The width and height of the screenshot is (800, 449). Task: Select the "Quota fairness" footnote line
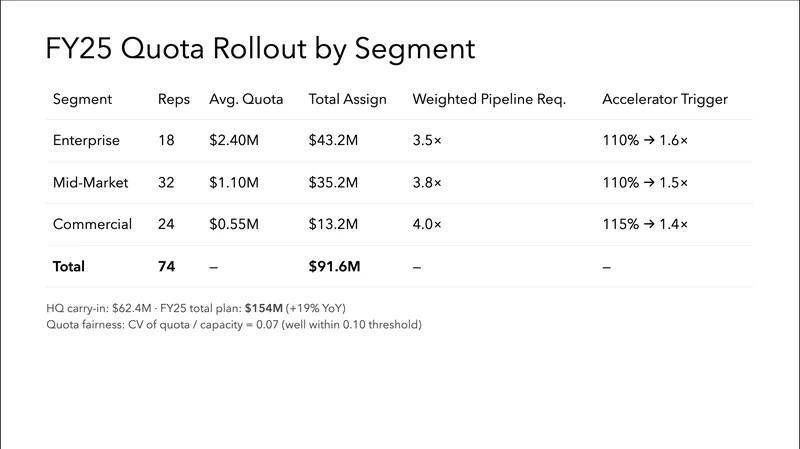(234, 324)
